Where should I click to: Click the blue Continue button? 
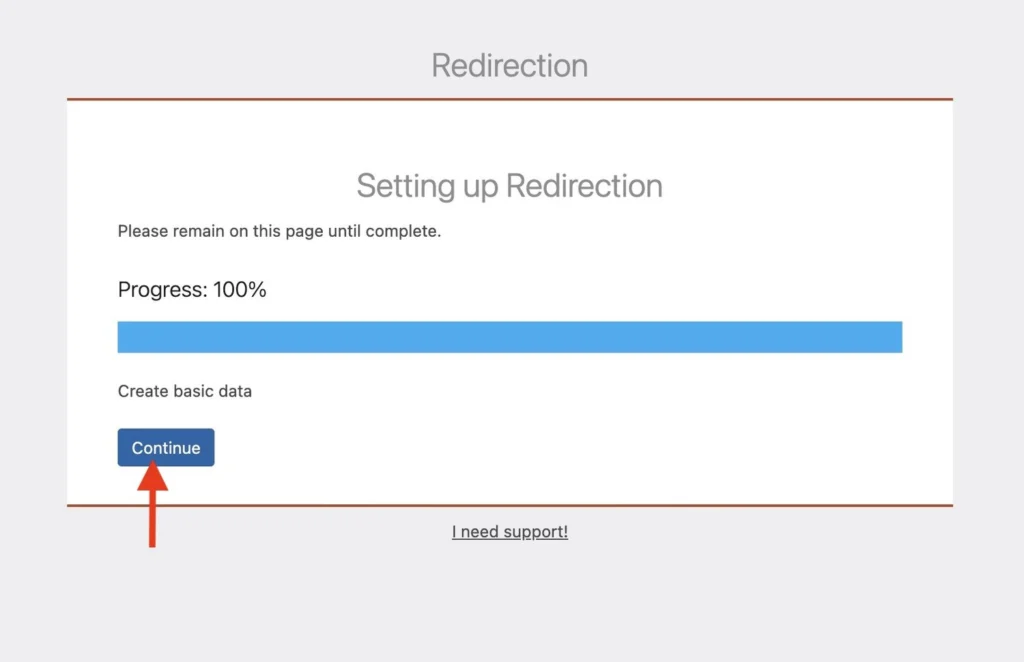coord(166,448)
